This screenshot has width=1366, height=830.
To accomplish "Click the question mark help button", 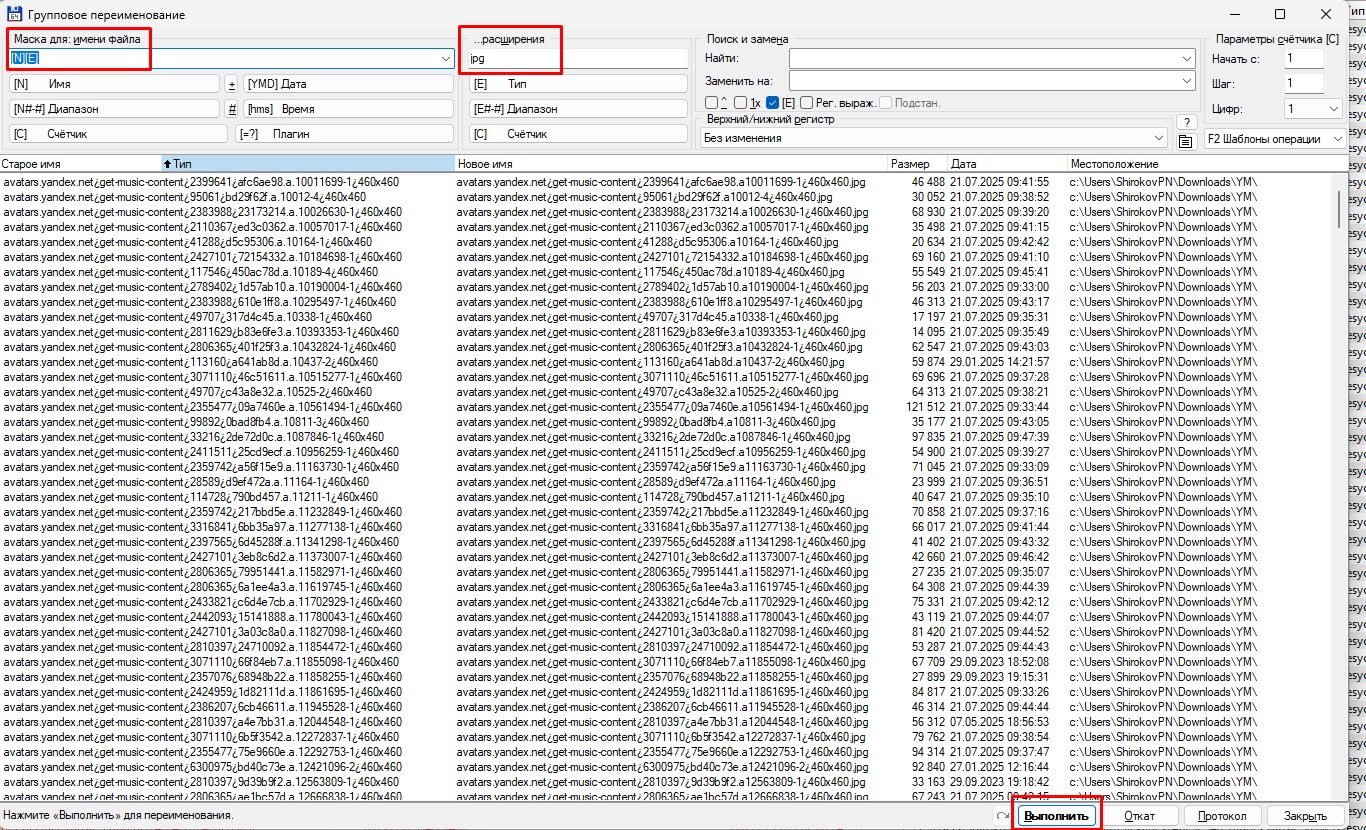I will (x=1185, y=122).
